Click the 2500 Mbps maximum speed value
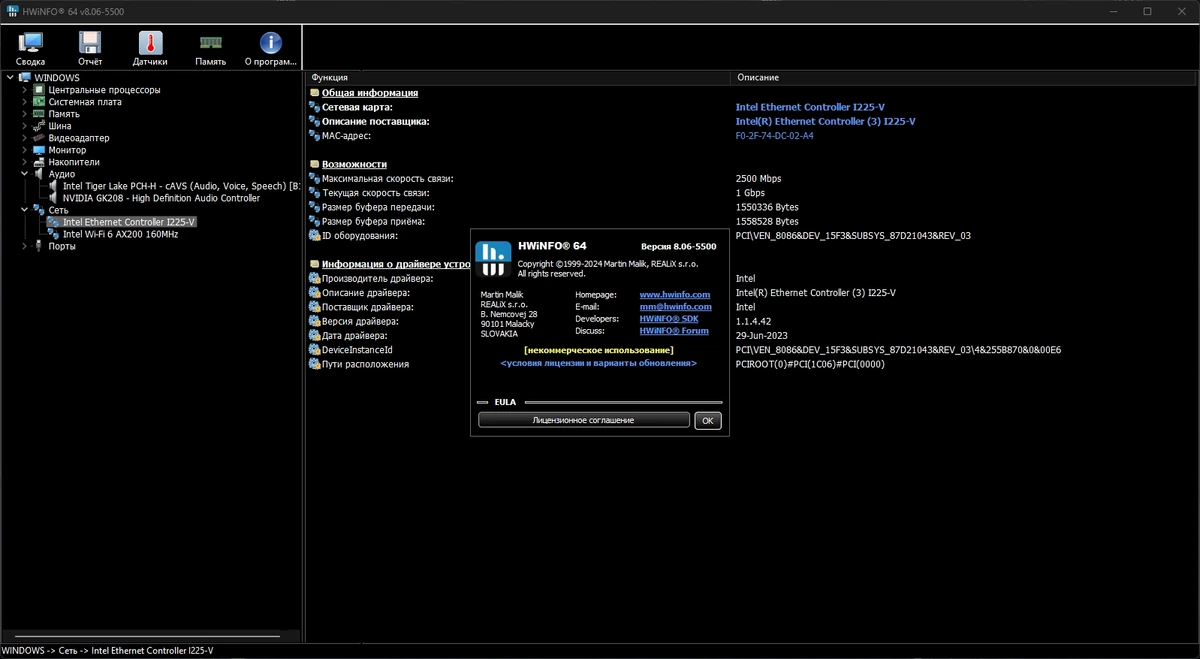The width and height of the screenshot is (1200, 659). tap(759, 179)
